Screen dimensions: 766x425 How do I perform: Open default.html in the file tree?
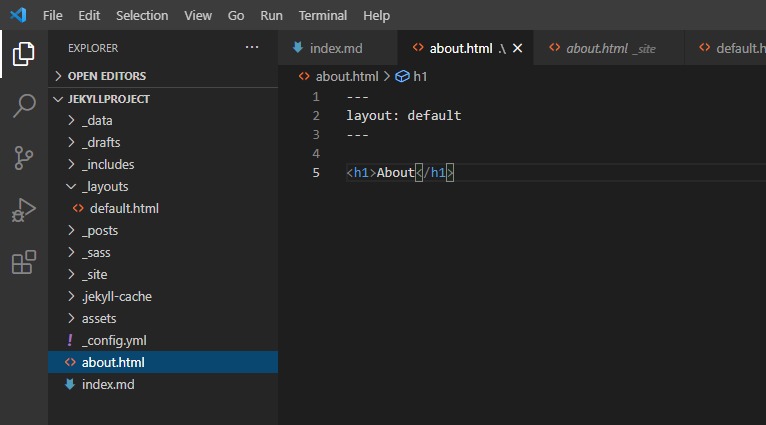coord(124,208)
